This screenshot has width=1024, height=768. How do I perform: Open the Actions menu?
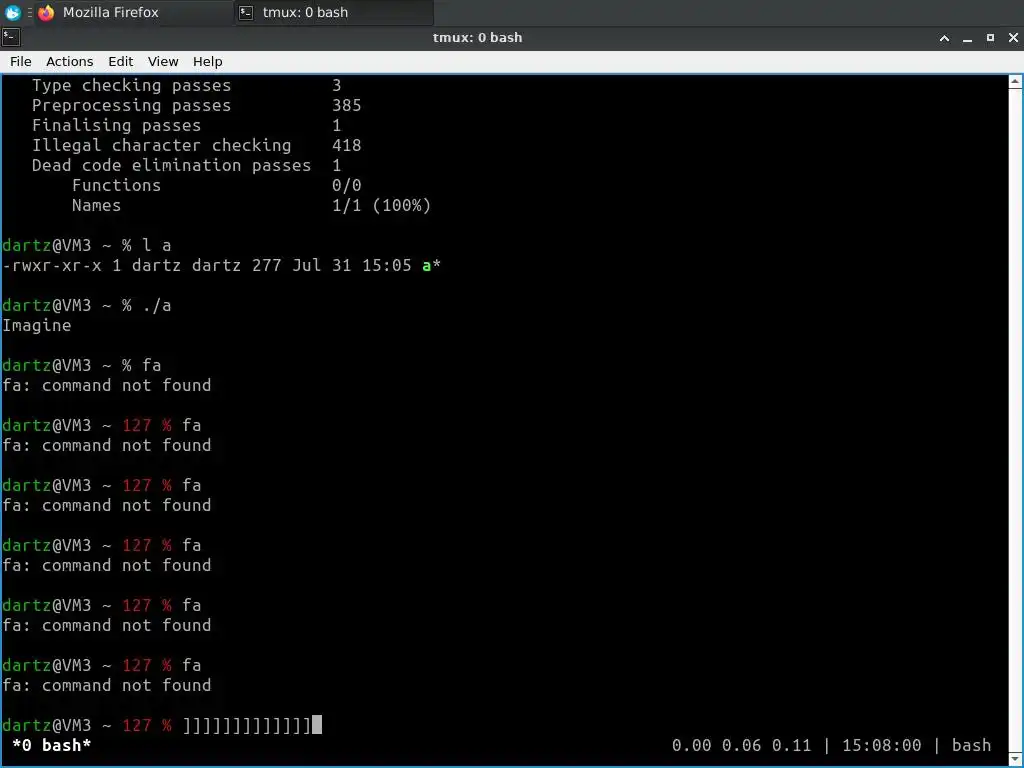69,61
